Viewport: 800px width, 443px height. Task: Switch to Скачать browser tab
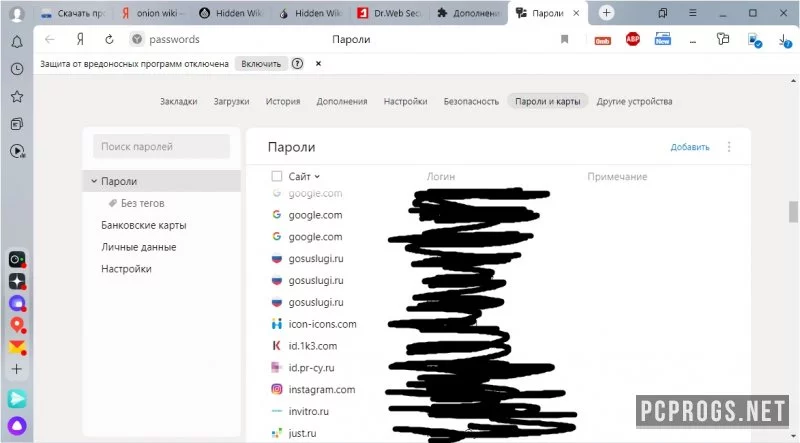[74, 14]
